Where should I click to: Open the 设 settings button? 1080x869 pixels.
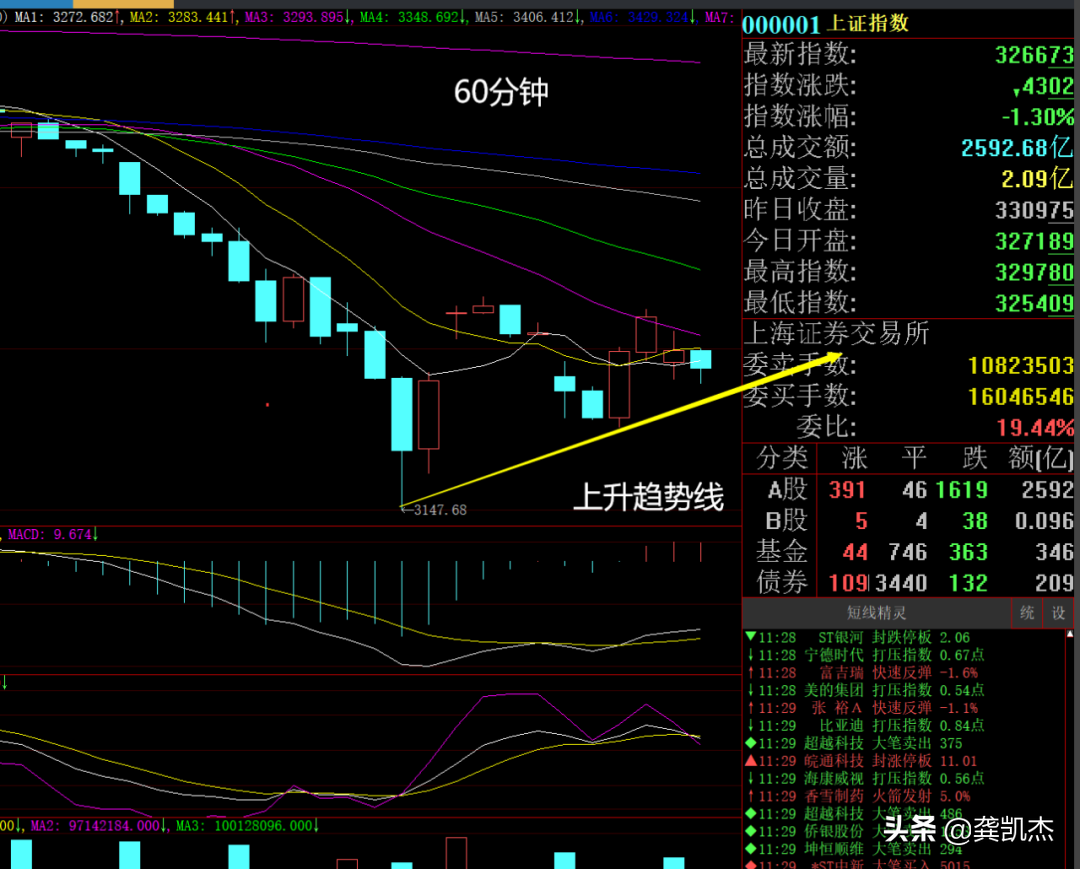tap(1059, 612)
